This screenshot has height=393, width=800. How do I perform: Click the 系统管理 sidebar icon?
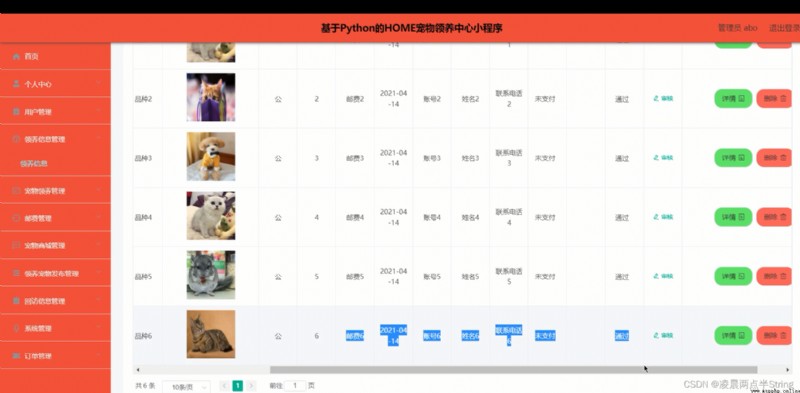[16, 328]
